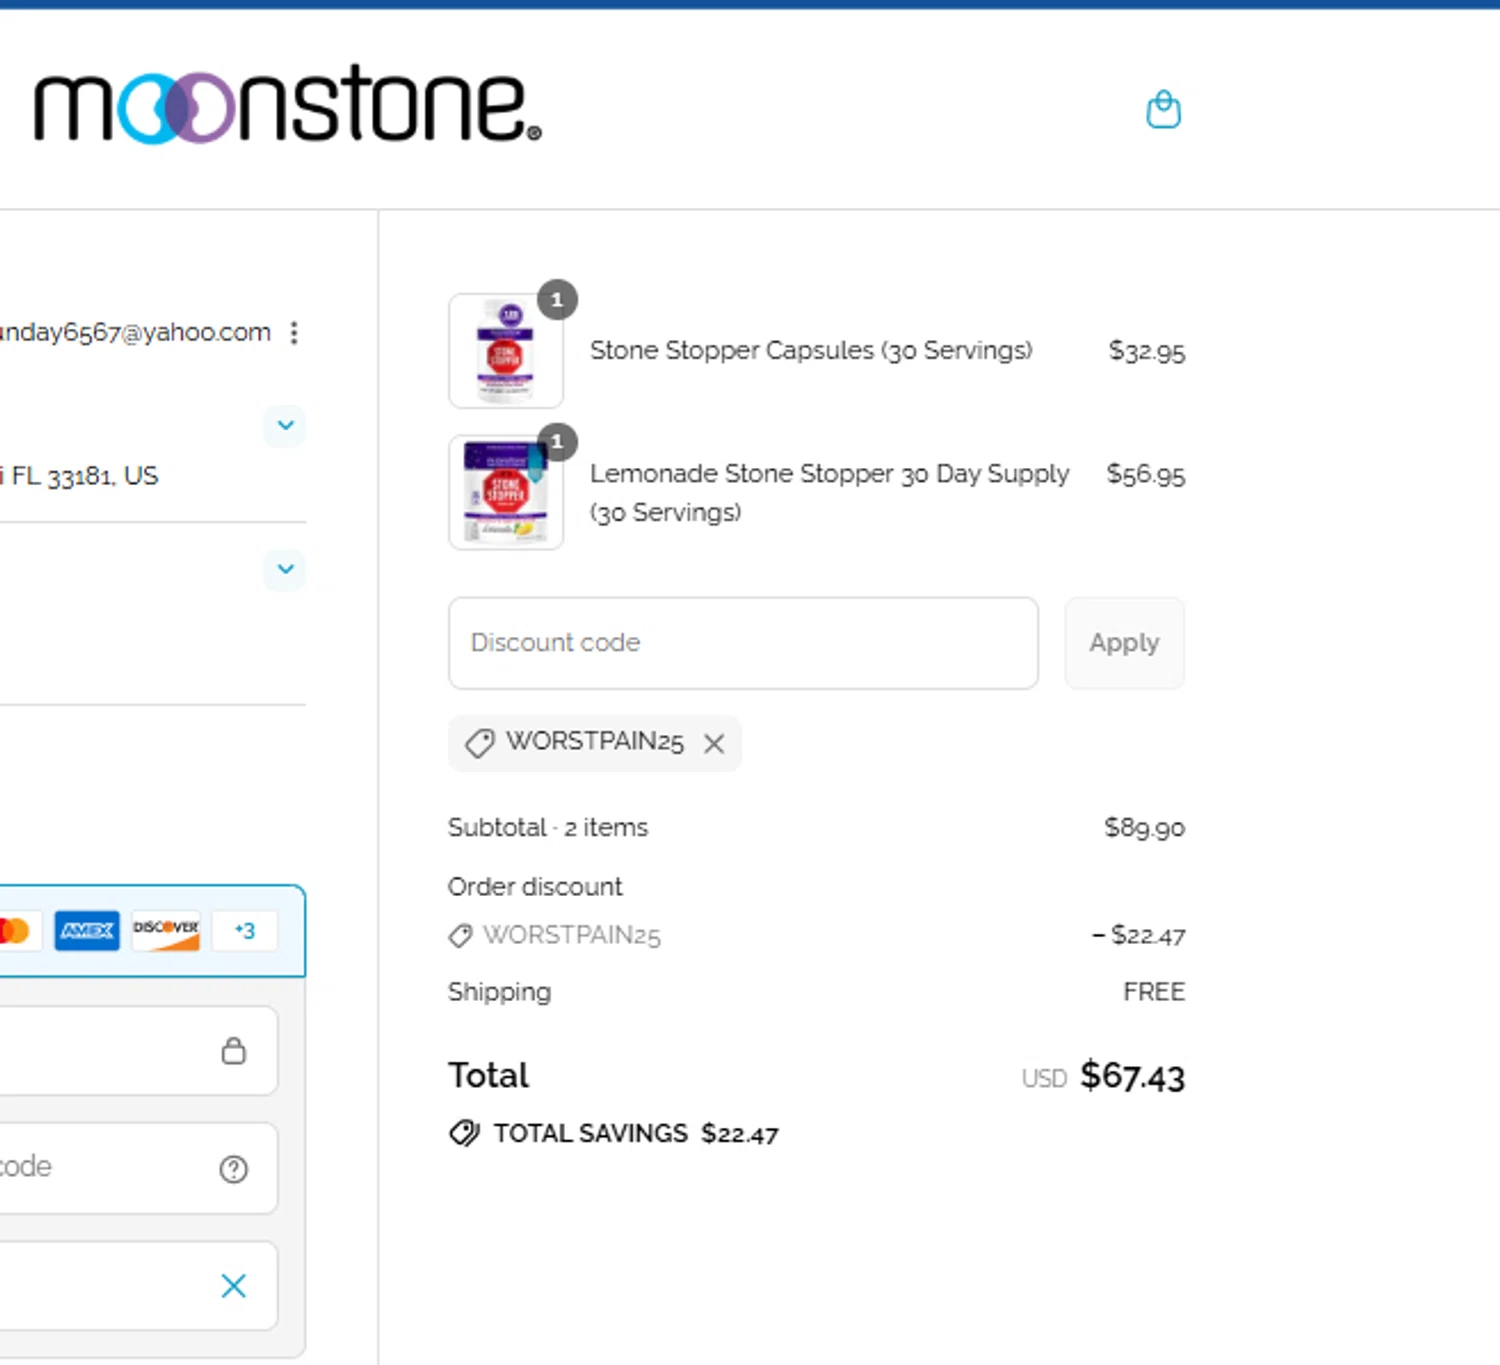The width and height of the screenshot is (1500, 1365).
Task: Click the yahoo.com email address text
Action: pyautogui.click(x=135, y=333)
